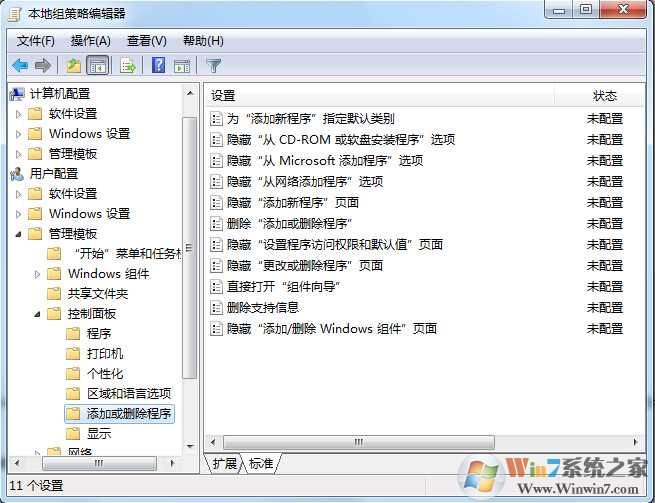Click policy icon for 隐藏"更改或删除程序"页面

tap(216, 266)
